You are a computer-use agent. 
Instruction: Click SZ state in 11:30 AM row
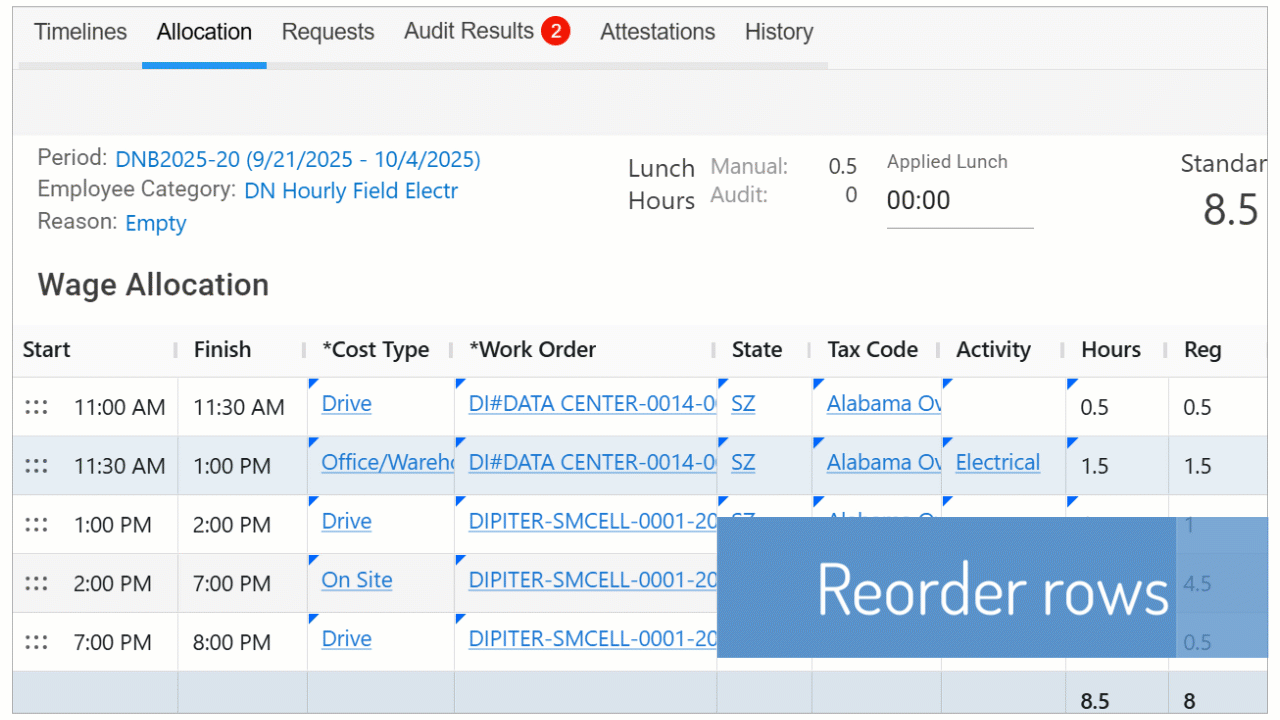(743, 463)
